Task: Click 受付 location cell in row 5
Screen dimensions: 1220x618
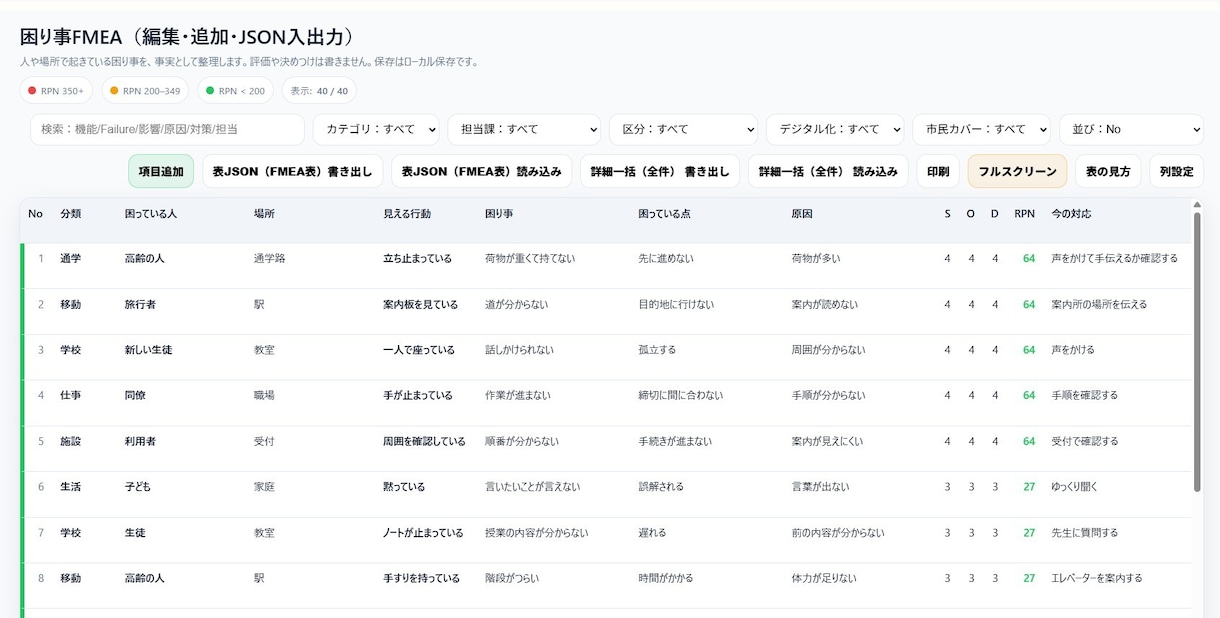Action: pyautogui.click(x=265, y=441)
